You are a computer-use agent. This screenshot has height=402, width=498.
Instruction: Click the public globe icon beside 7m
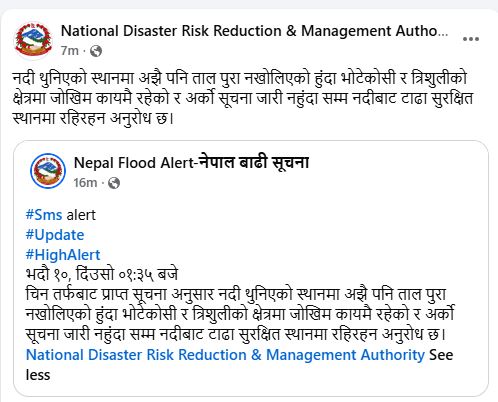click(x=96, y=51)
